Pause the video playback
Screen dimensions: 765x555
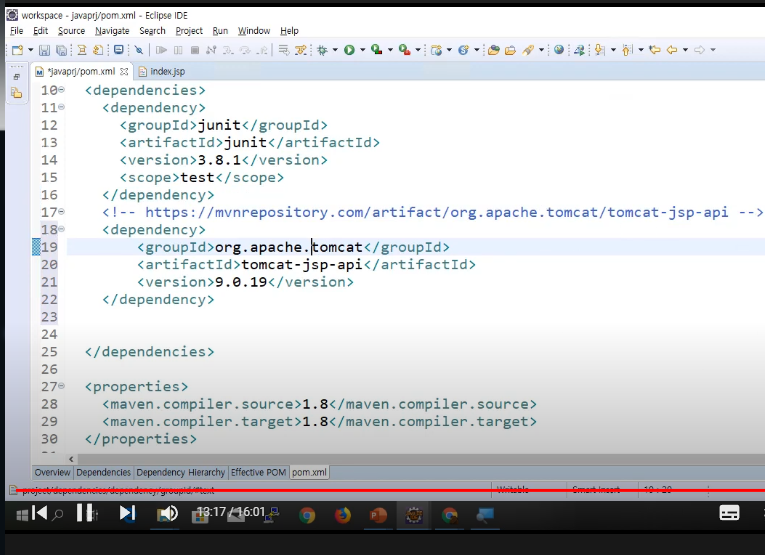84,513
